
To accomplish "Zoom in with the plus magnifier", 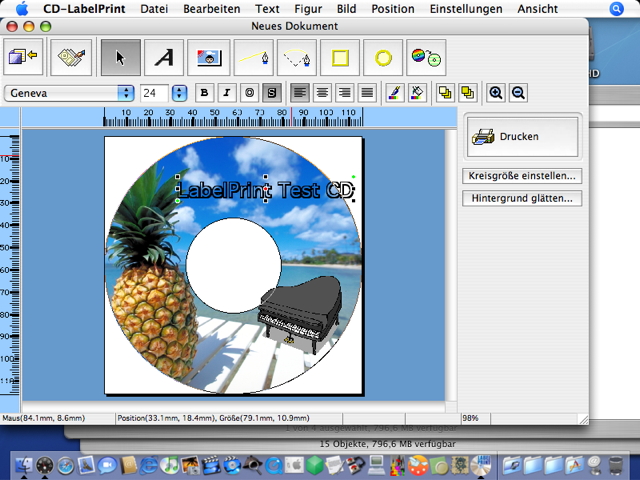I will (496, 93).
